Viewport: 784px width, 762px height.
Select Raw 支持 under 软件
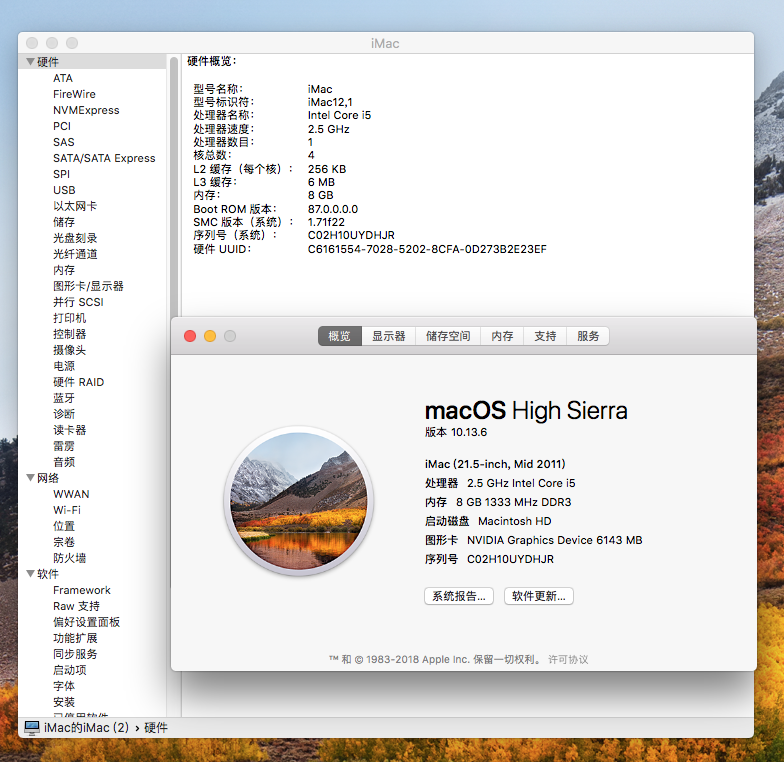[76, 606]
